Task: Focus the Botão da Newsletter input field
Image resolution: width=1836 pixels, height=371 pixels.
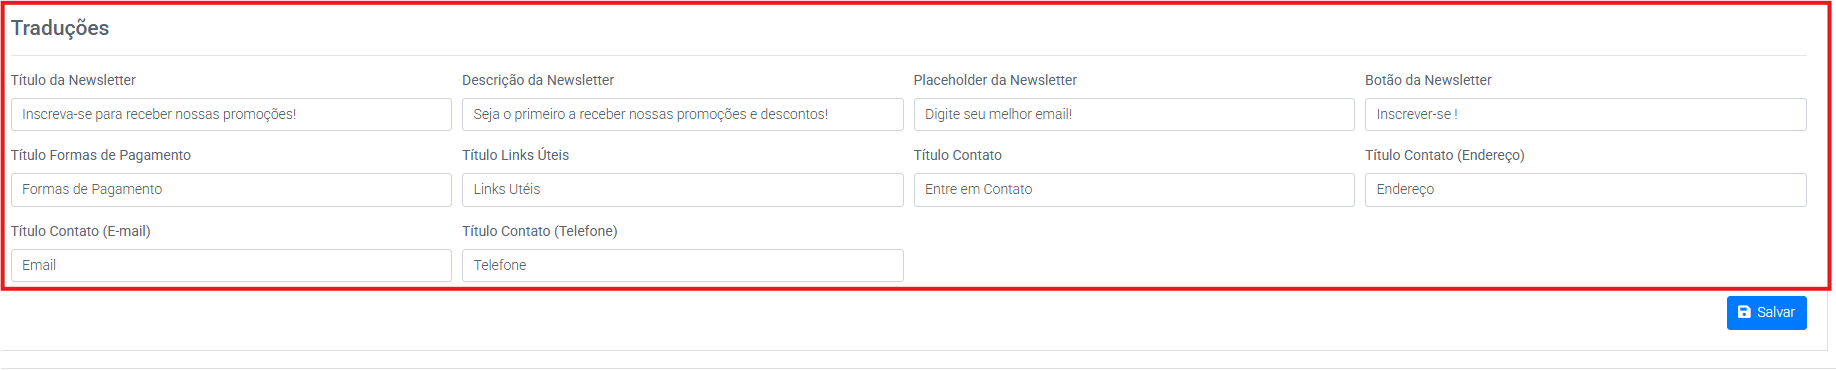Action: pos(1585,114)
